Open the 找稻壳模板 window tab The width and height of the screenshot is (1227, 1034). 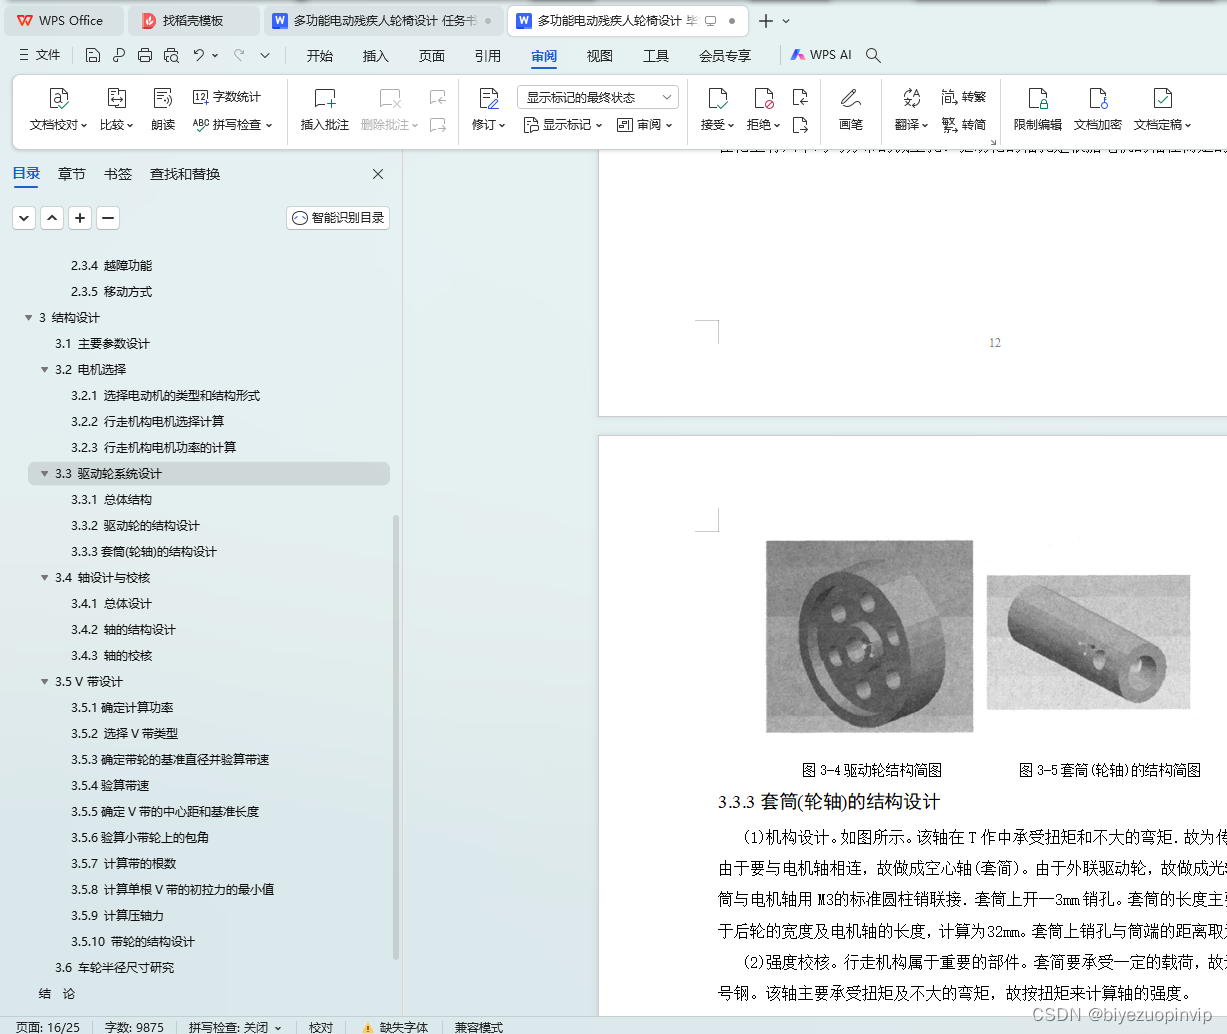point(194,20)
